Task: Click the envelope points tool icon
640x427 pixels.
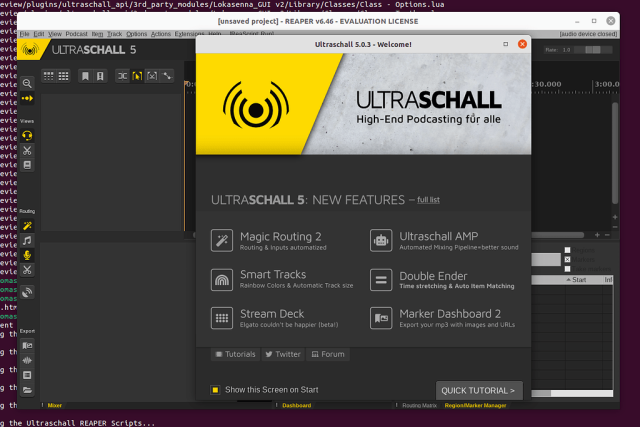Action: tap(167, 76)
